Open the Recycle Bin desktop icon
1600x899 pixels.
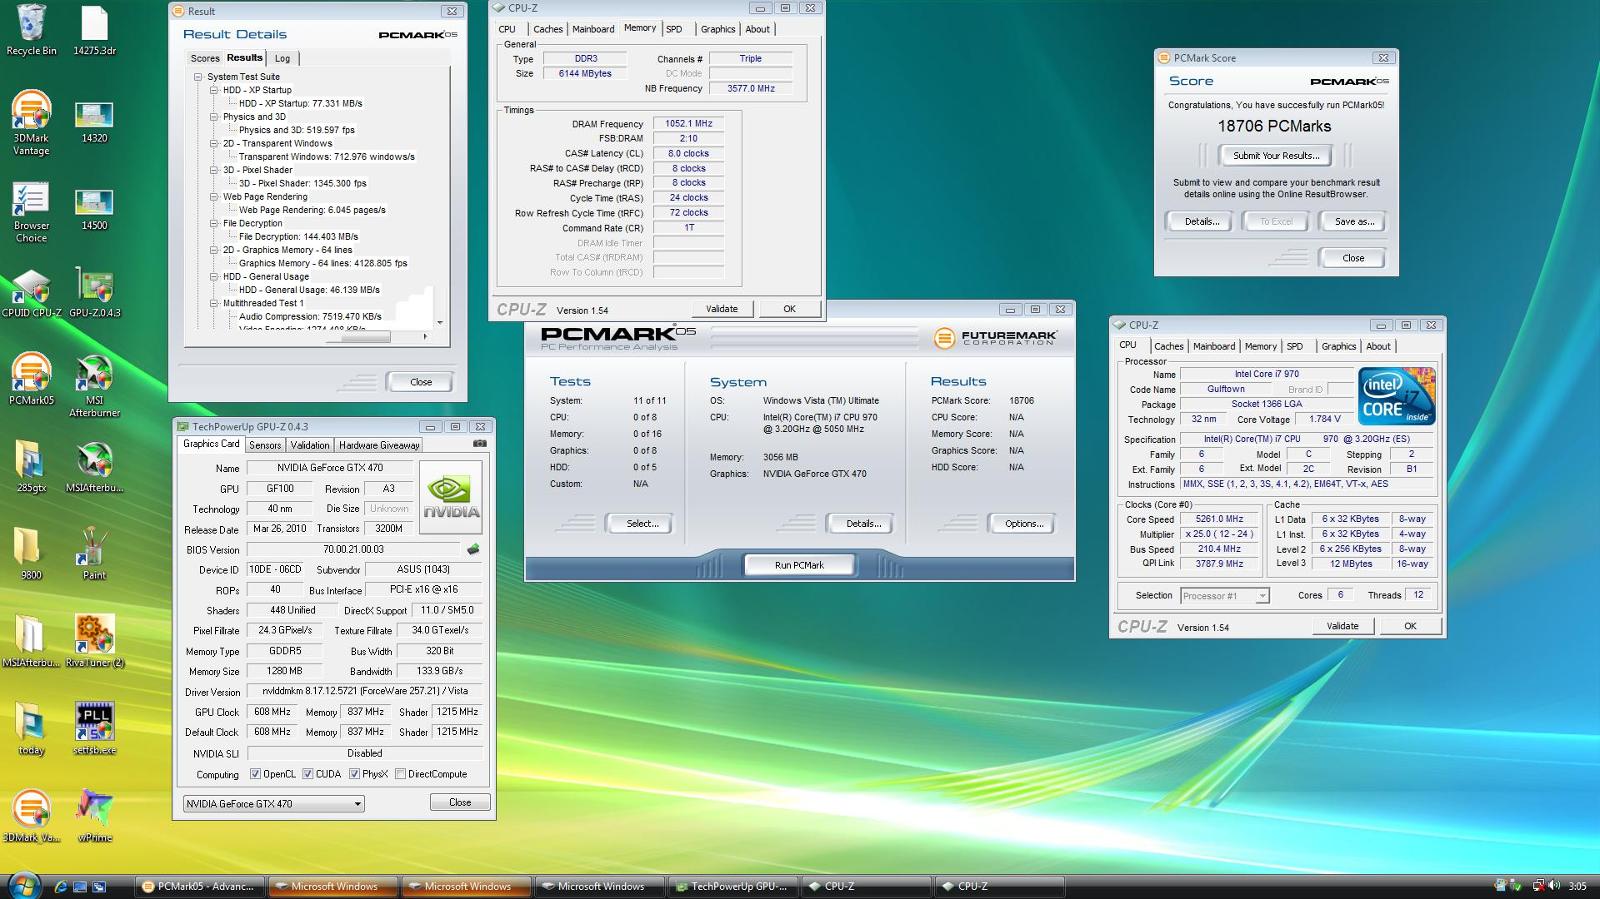[x=31, y=30]
